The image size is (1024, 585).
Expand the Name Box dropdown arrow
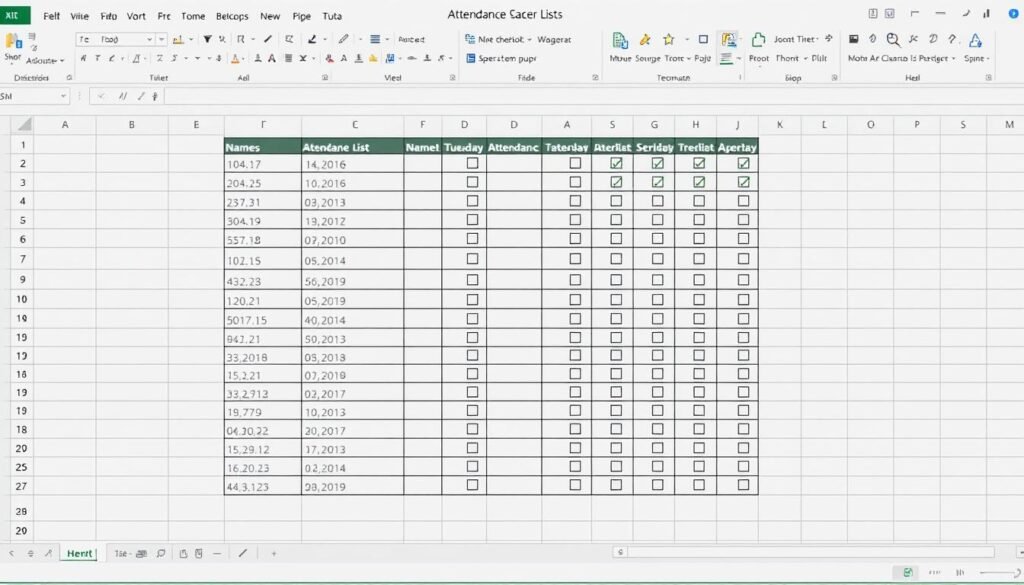pos(64,96)
